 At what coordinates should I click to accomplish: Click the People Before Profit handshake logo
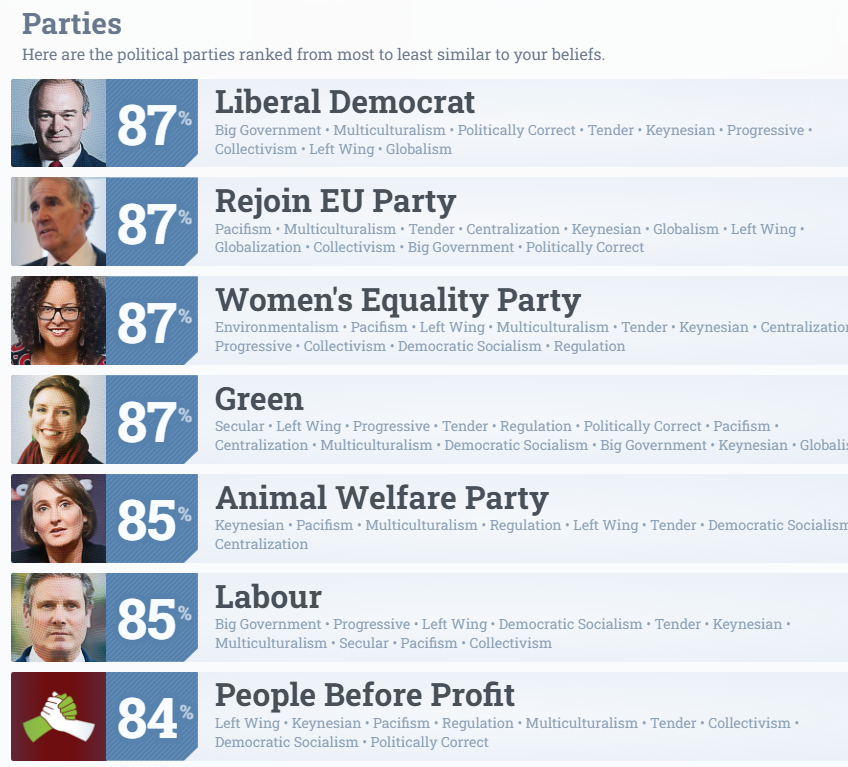(58, 717)
